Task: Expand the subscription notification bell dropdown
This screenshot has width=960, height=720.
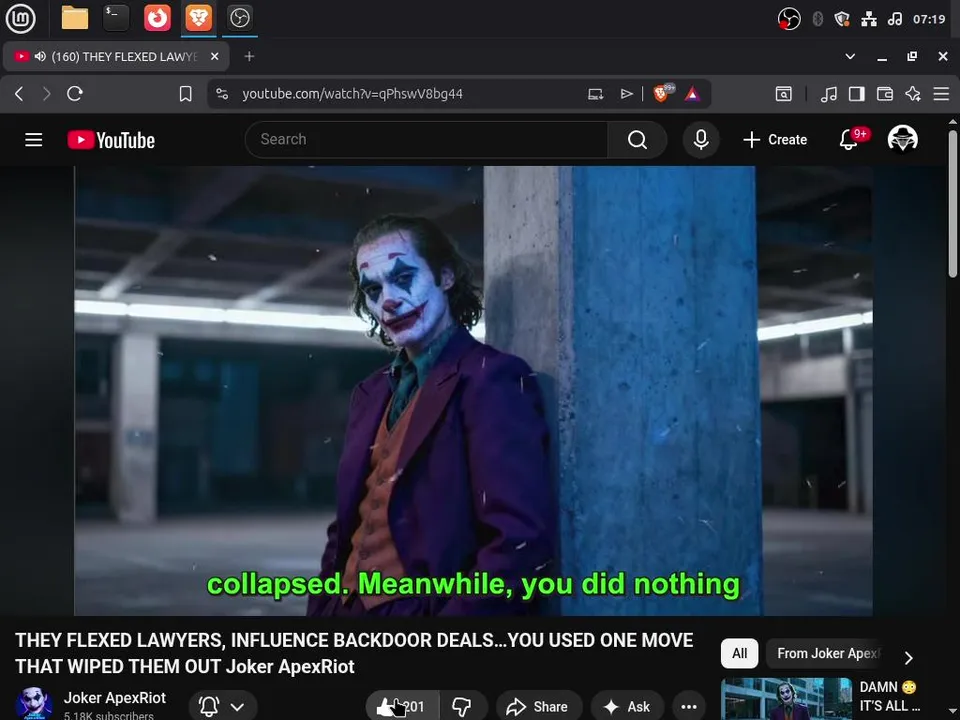Action: coord(223,707)
